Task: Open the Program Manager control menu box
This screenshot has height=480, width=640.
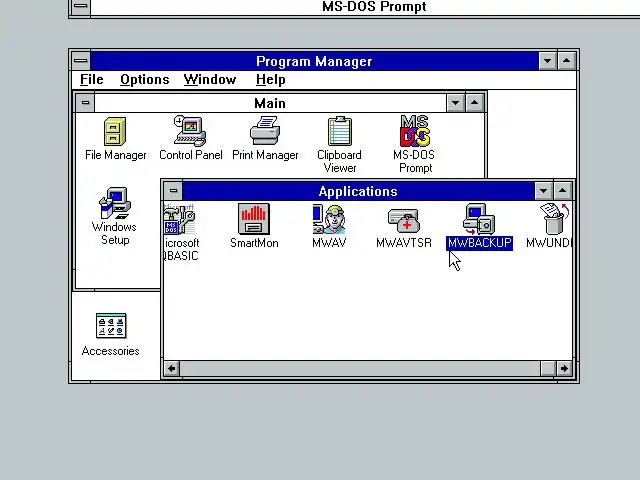Action: pyautogui.click(x=81, y=61)
